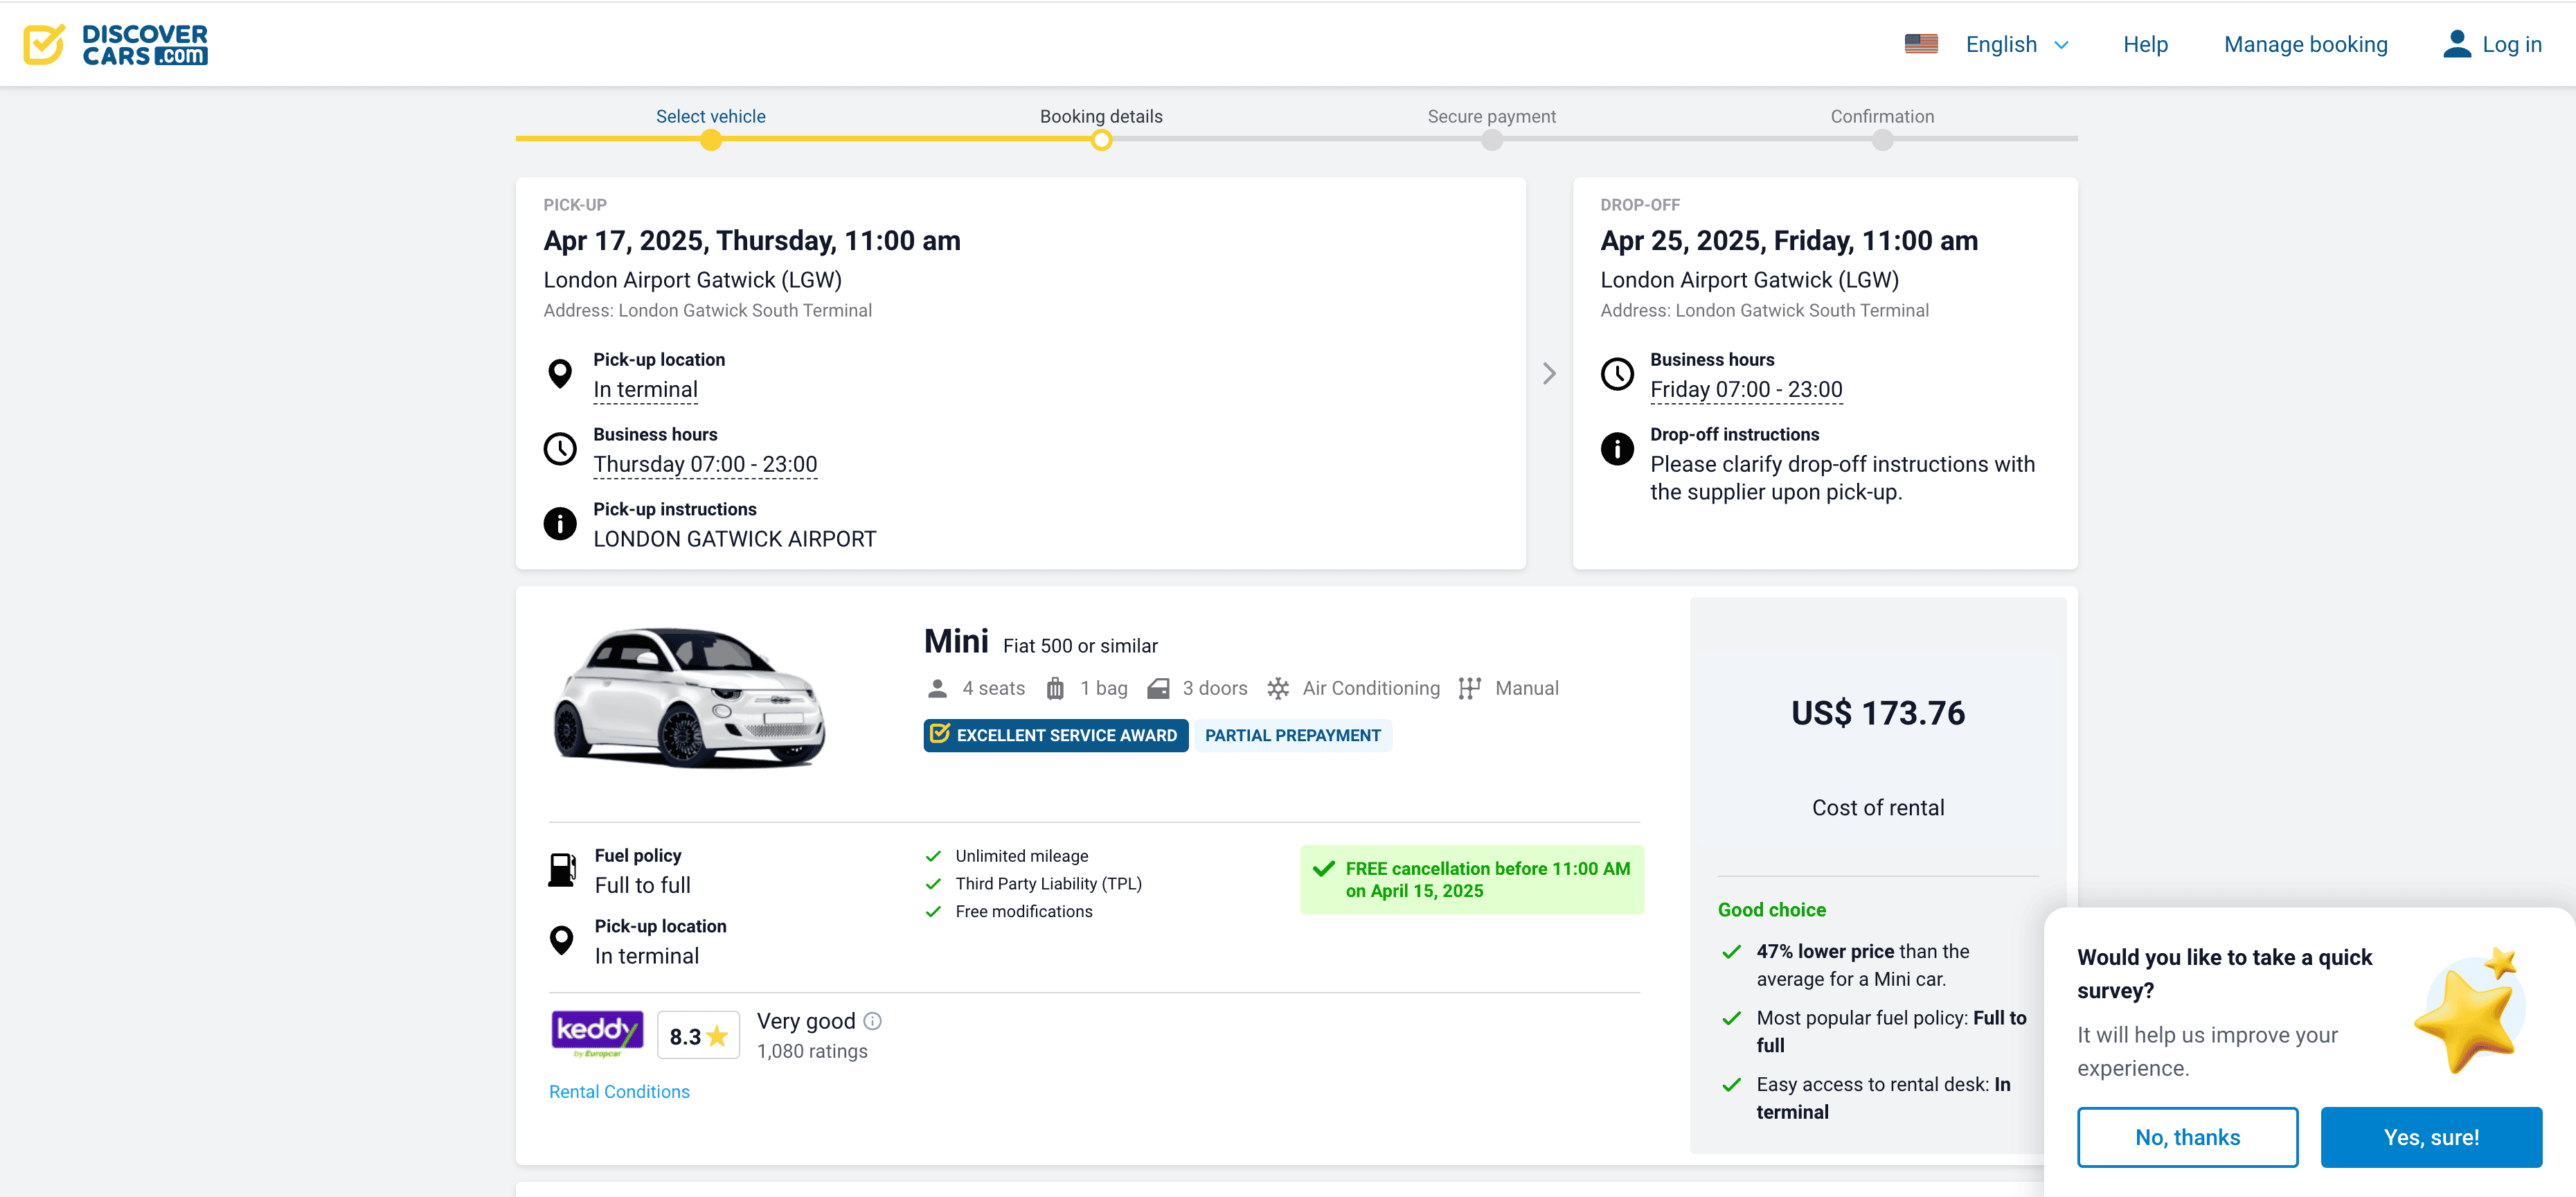Open the Help menu item
2576x1197 pixels.
point(2145,44)
